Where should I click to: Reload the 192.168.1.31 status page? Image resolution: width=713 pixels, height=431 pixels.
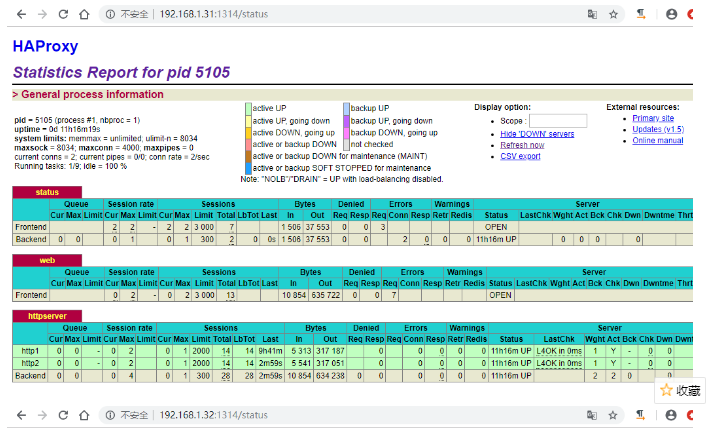(x=63, y=15)
